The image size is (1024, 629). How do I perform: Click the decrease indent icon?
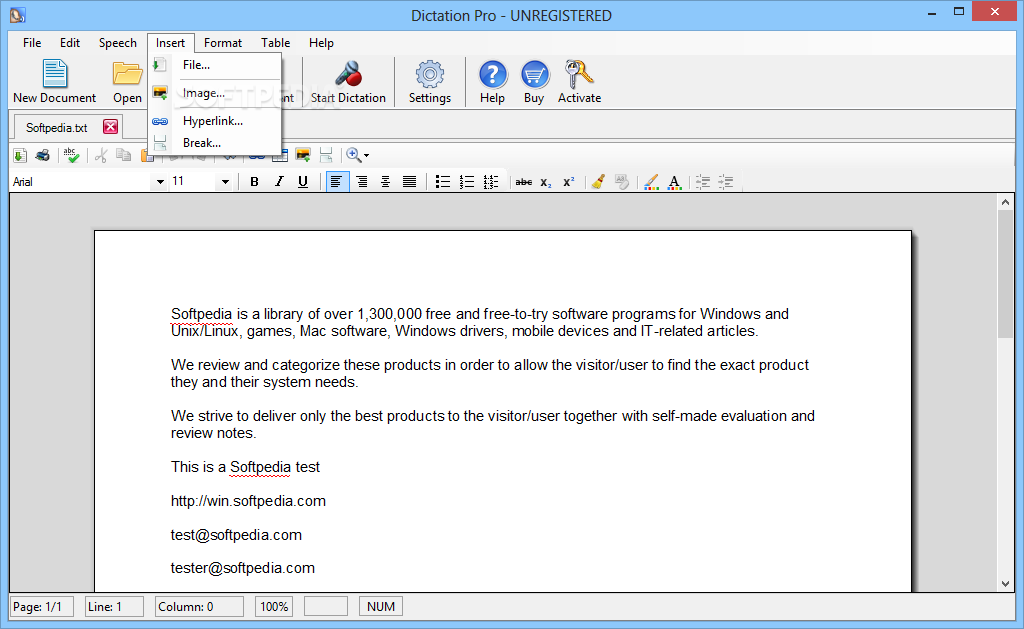tap(703, 182)
